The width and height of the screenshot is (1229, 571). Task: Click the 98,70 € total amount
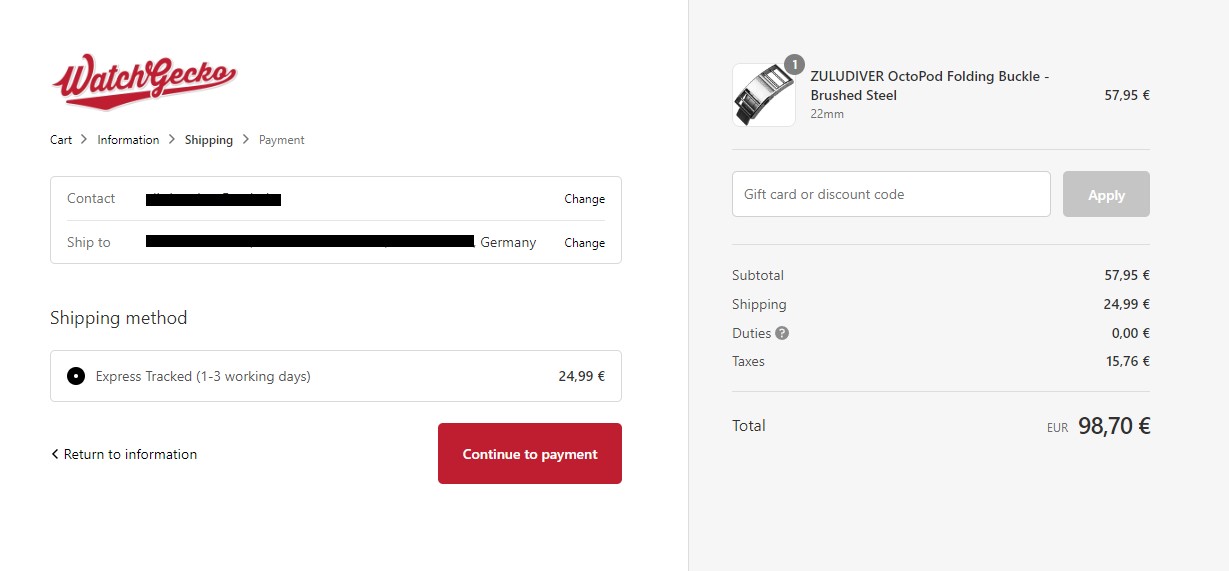1114,426
